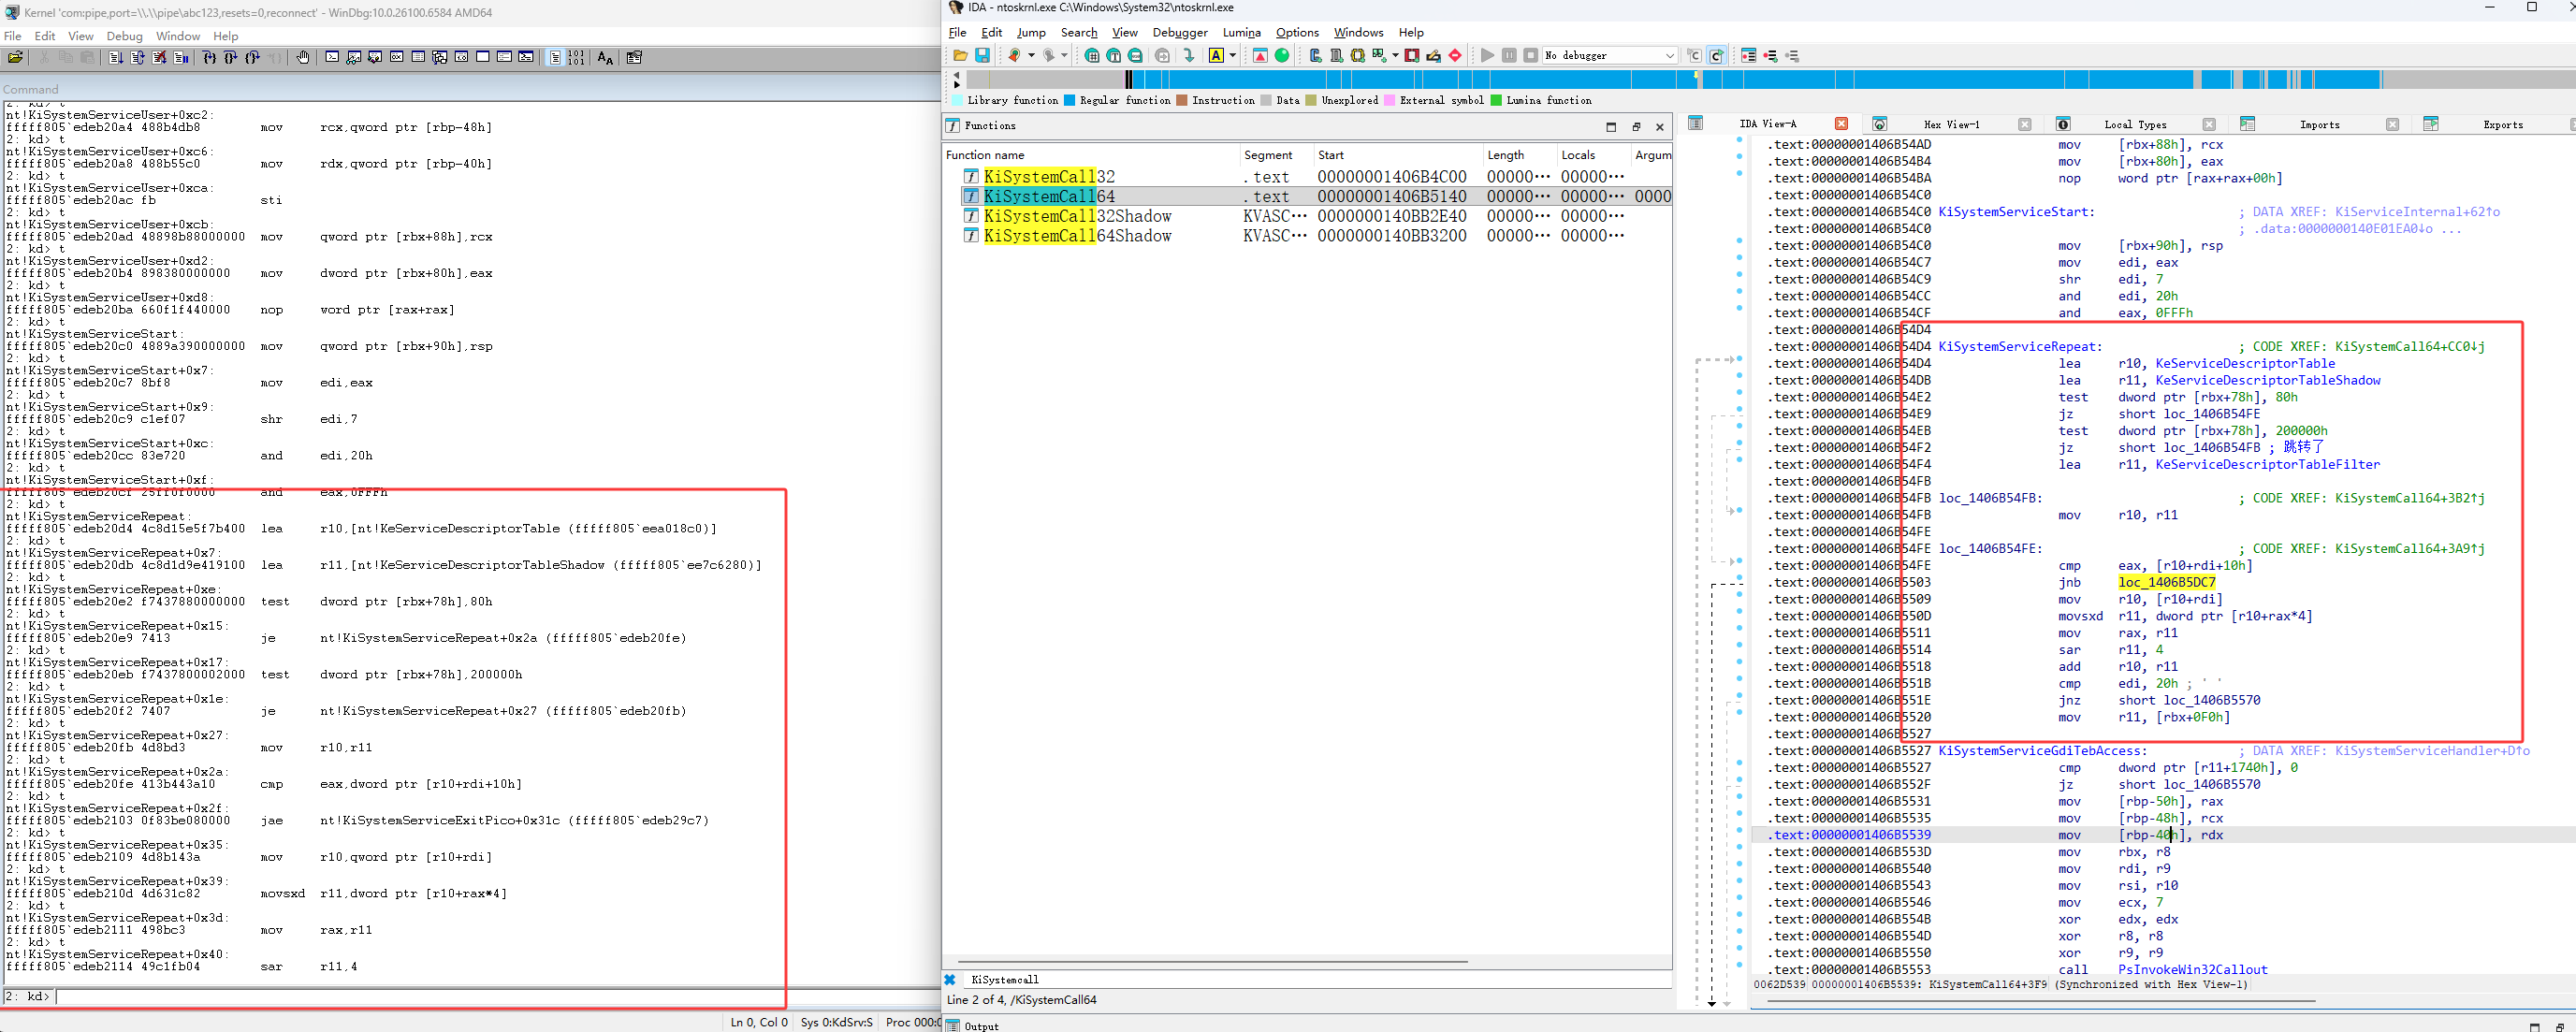Click IDA pencil edit icon
Image resolution: width=2576 pixels, height=1032 pixels.
[x=1434, y=55]
